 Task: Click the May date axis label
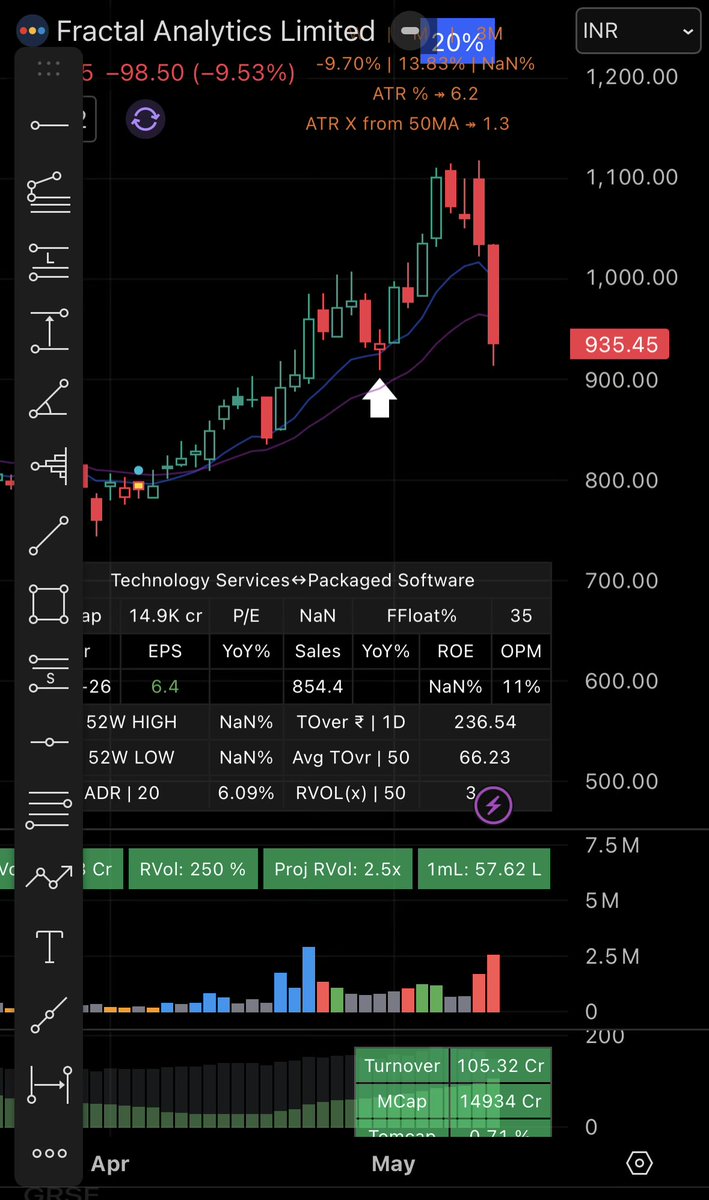[393, 1164]
